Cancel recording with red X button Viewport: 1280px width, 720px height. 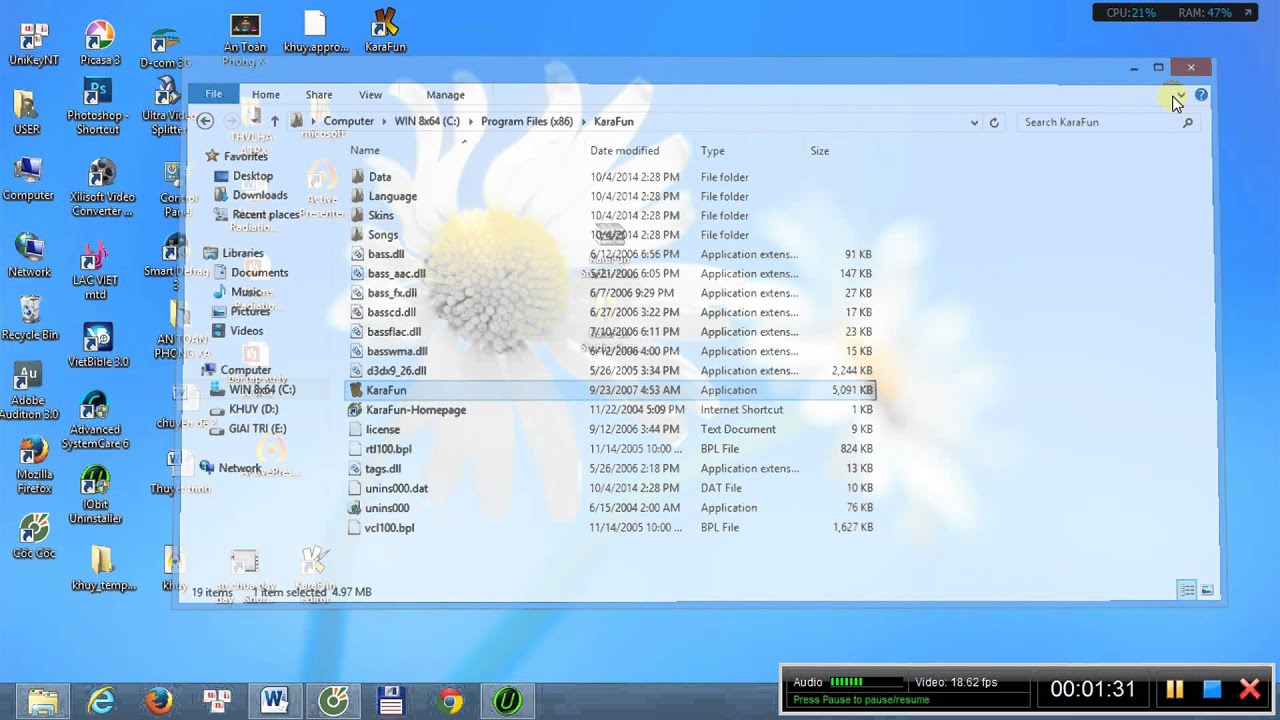[x=1249, y=689]
